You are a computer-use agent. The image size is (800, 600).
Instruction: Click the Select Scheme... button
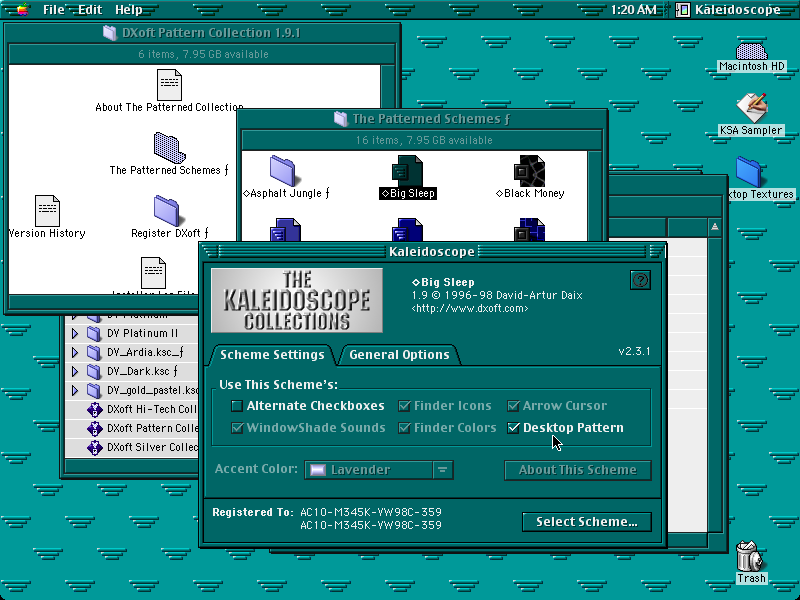587,522
